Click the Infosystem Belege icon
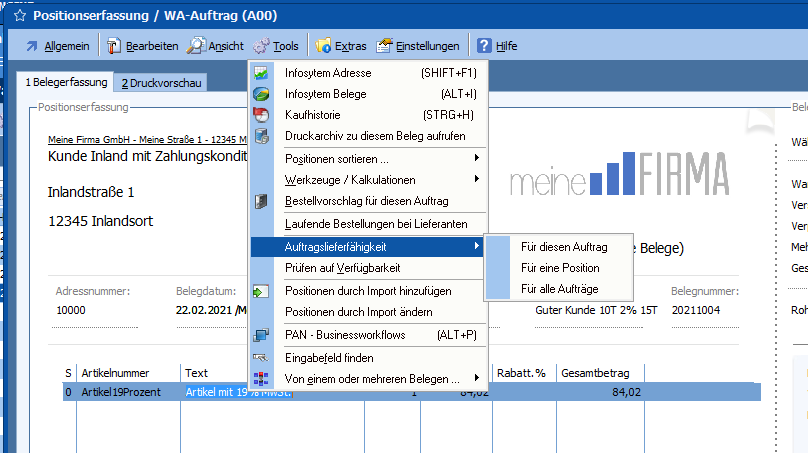The width and height of the screenshot is (808, 453). pyautogui.click(x=261, y=94)
